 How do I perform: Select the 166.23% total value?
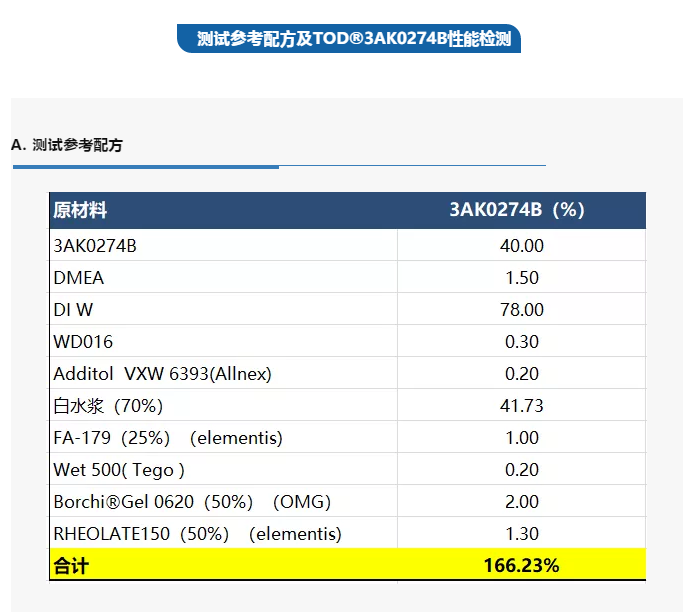(x=521, y=566)
